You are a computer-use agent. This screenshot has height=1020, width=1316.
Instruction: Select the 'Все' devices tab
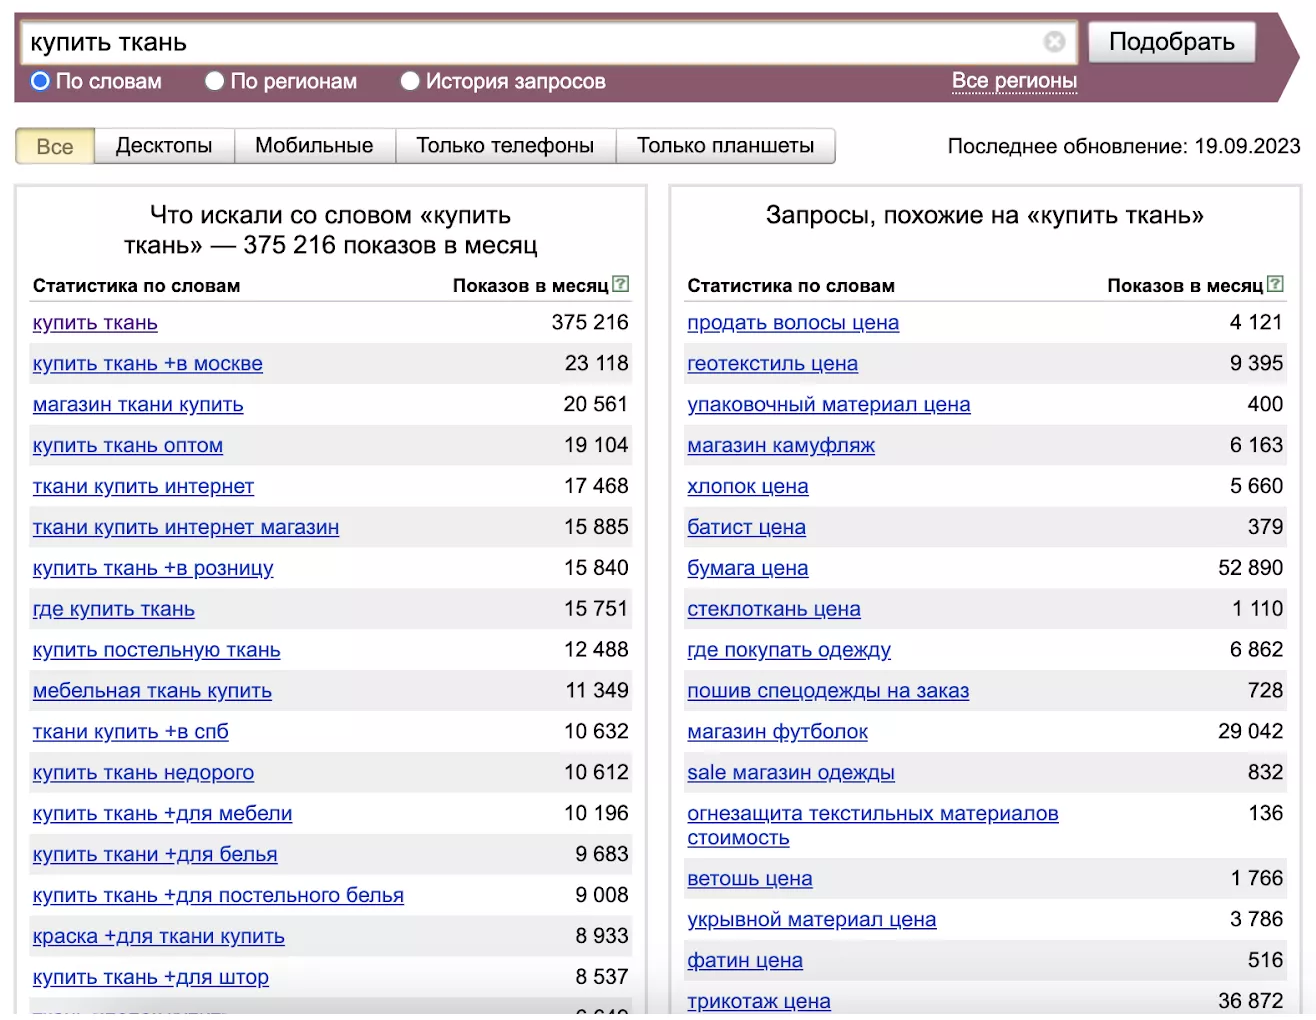55,147
